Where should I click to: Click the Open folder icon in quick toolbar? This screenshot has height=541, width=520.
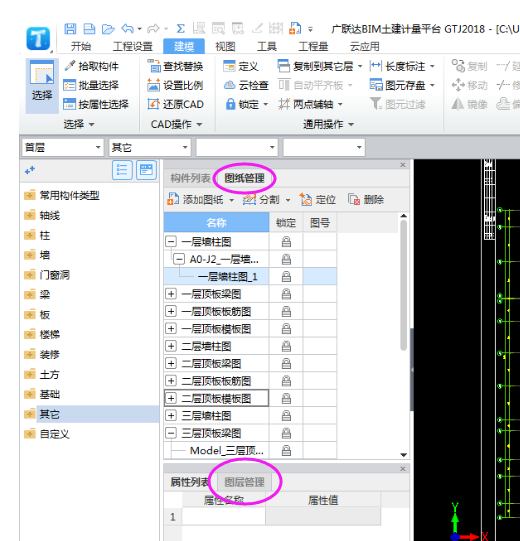point(108,29)
